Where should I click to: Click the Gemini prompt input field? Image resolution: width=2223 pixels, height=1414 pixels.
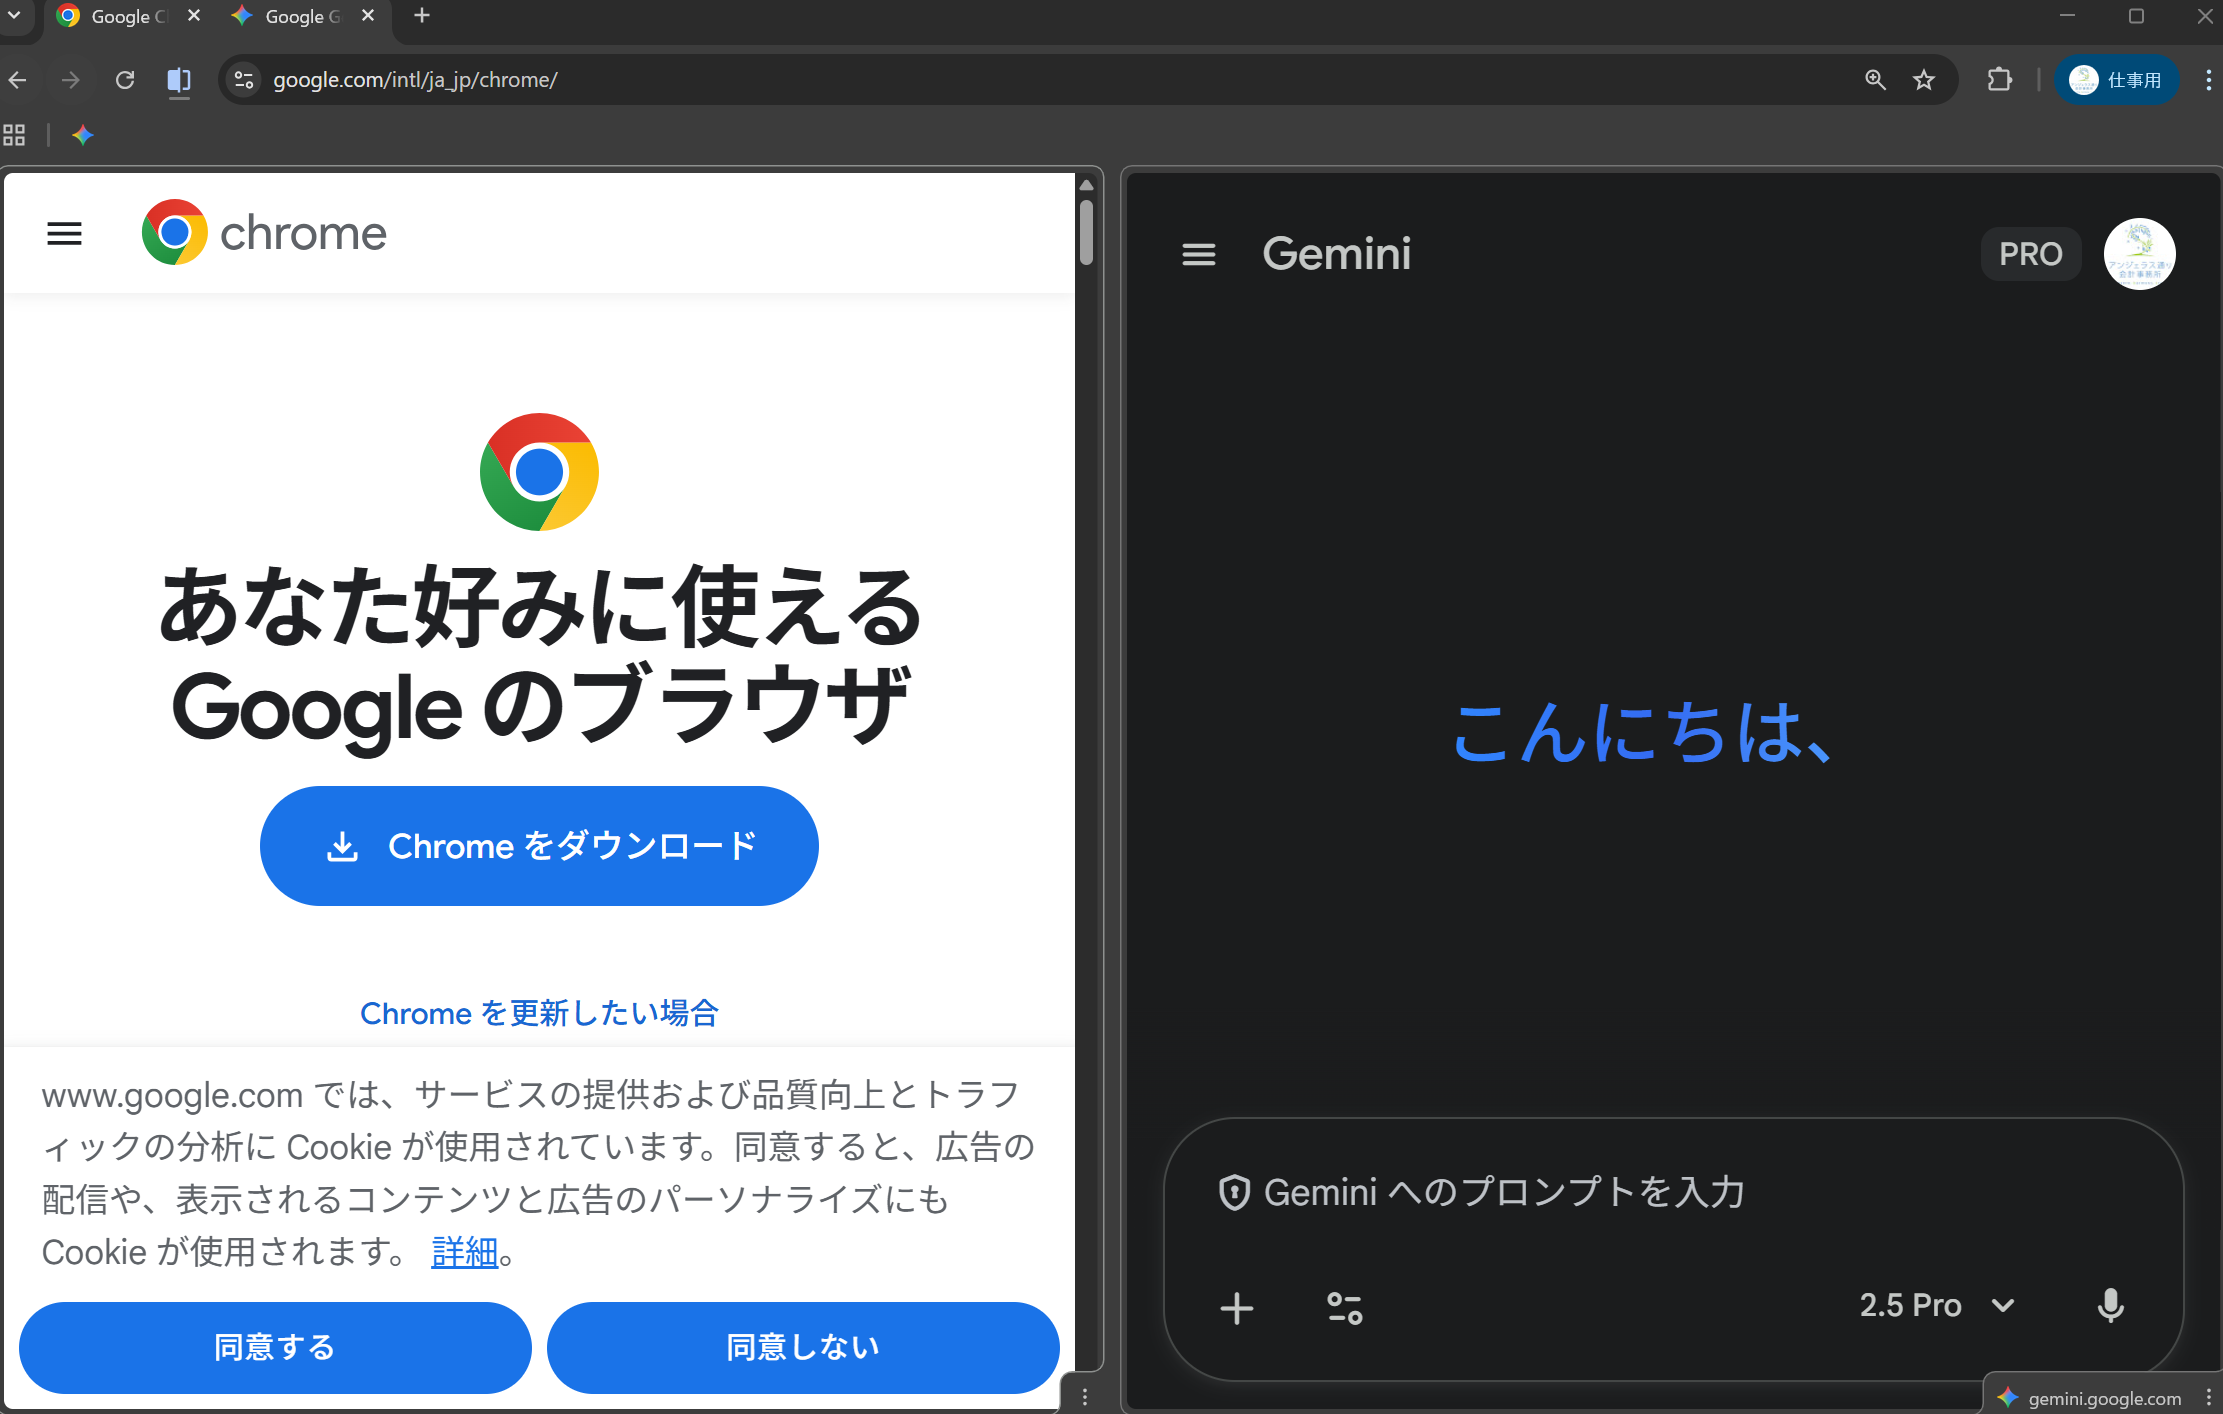coord(1600,1192)
